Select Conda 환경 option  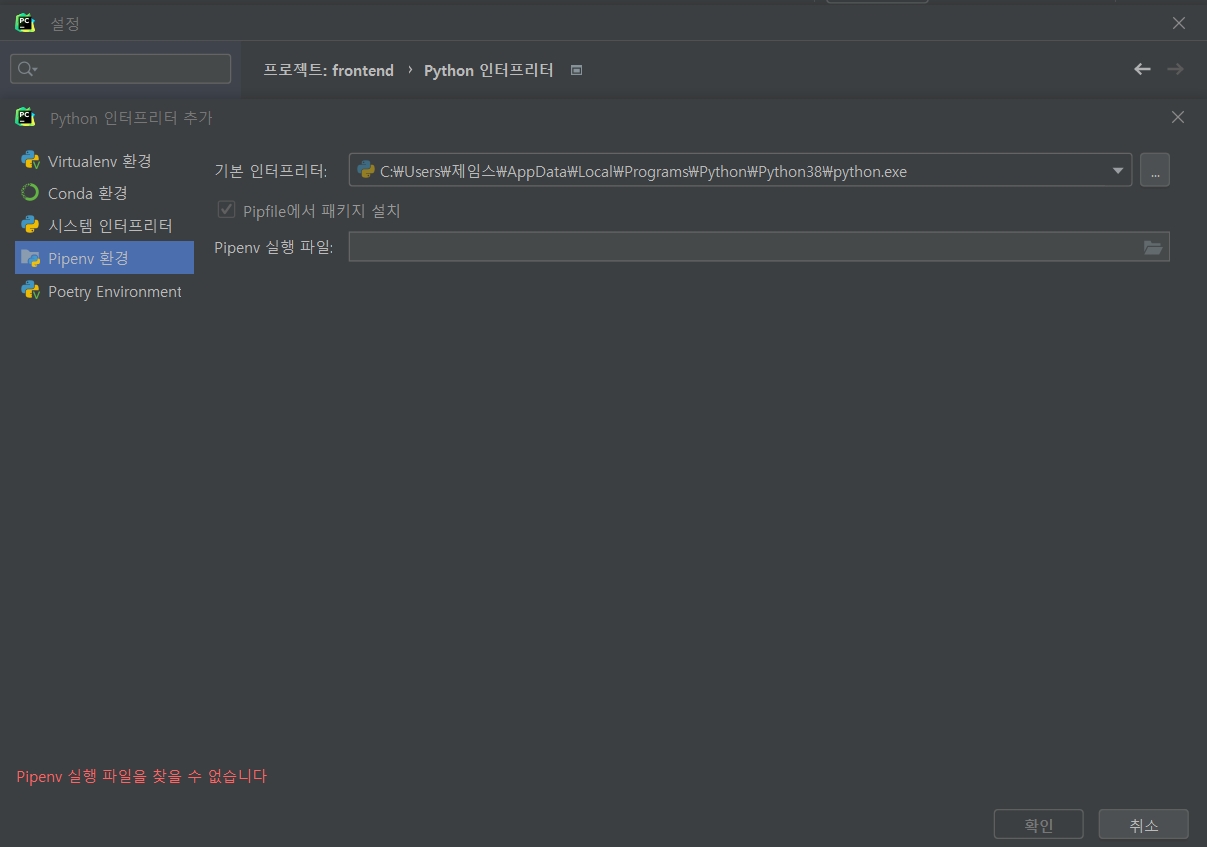(104, 193)
